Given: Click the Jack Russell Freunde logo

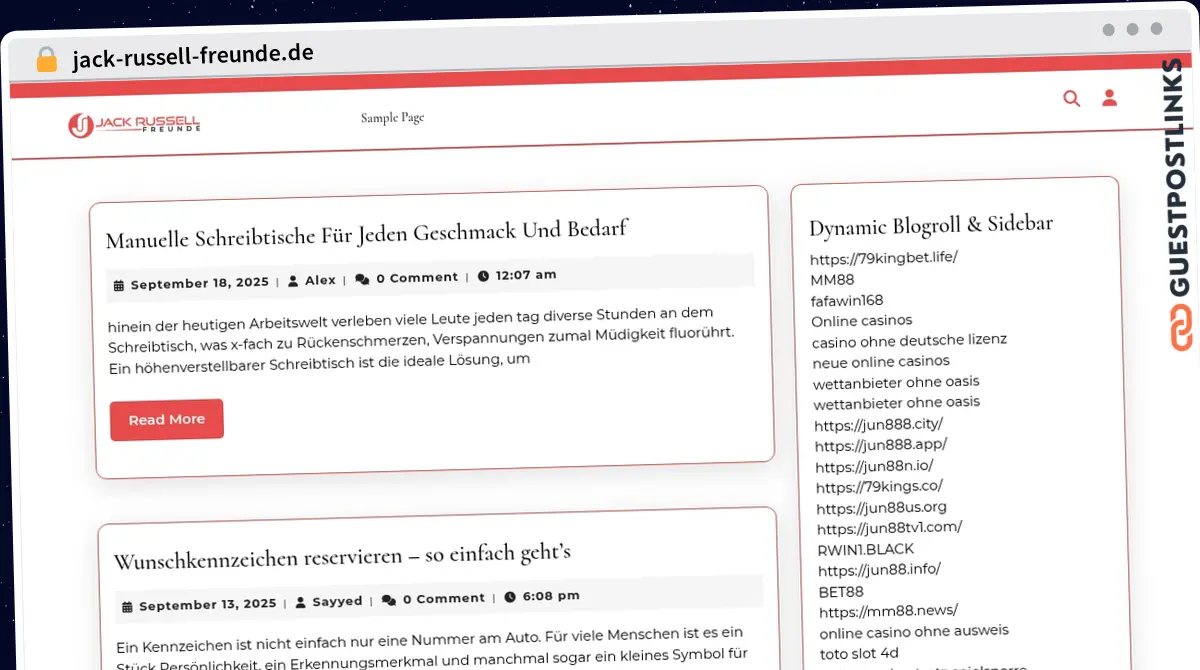Looking at the screenshot, I should (134, 124).
